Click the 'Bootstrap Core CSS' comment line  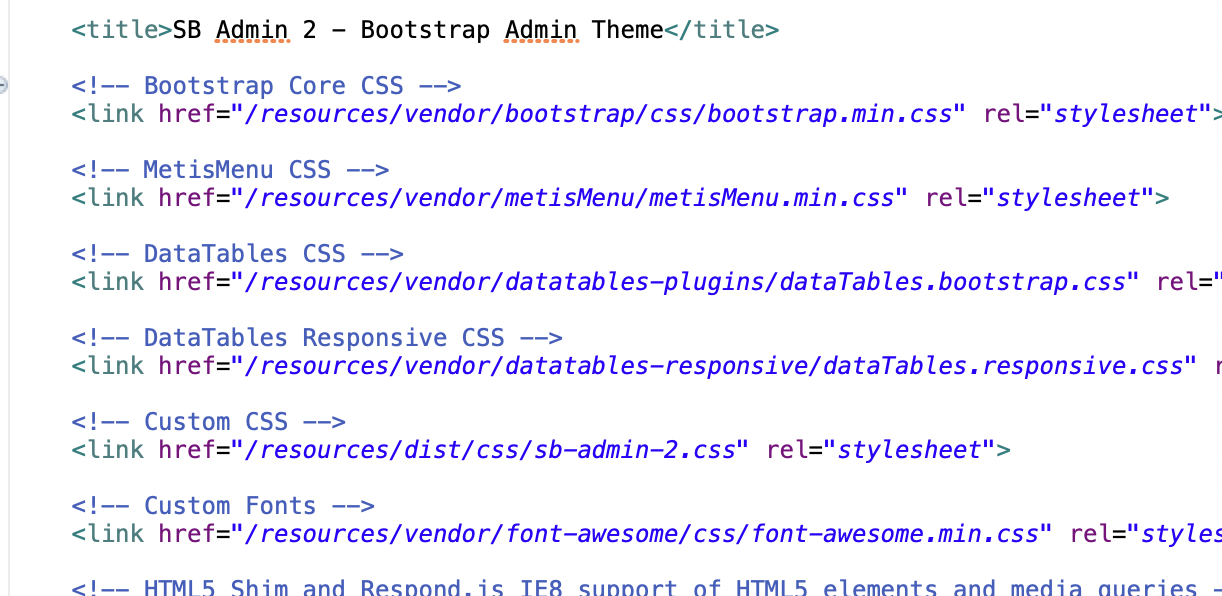266,86
